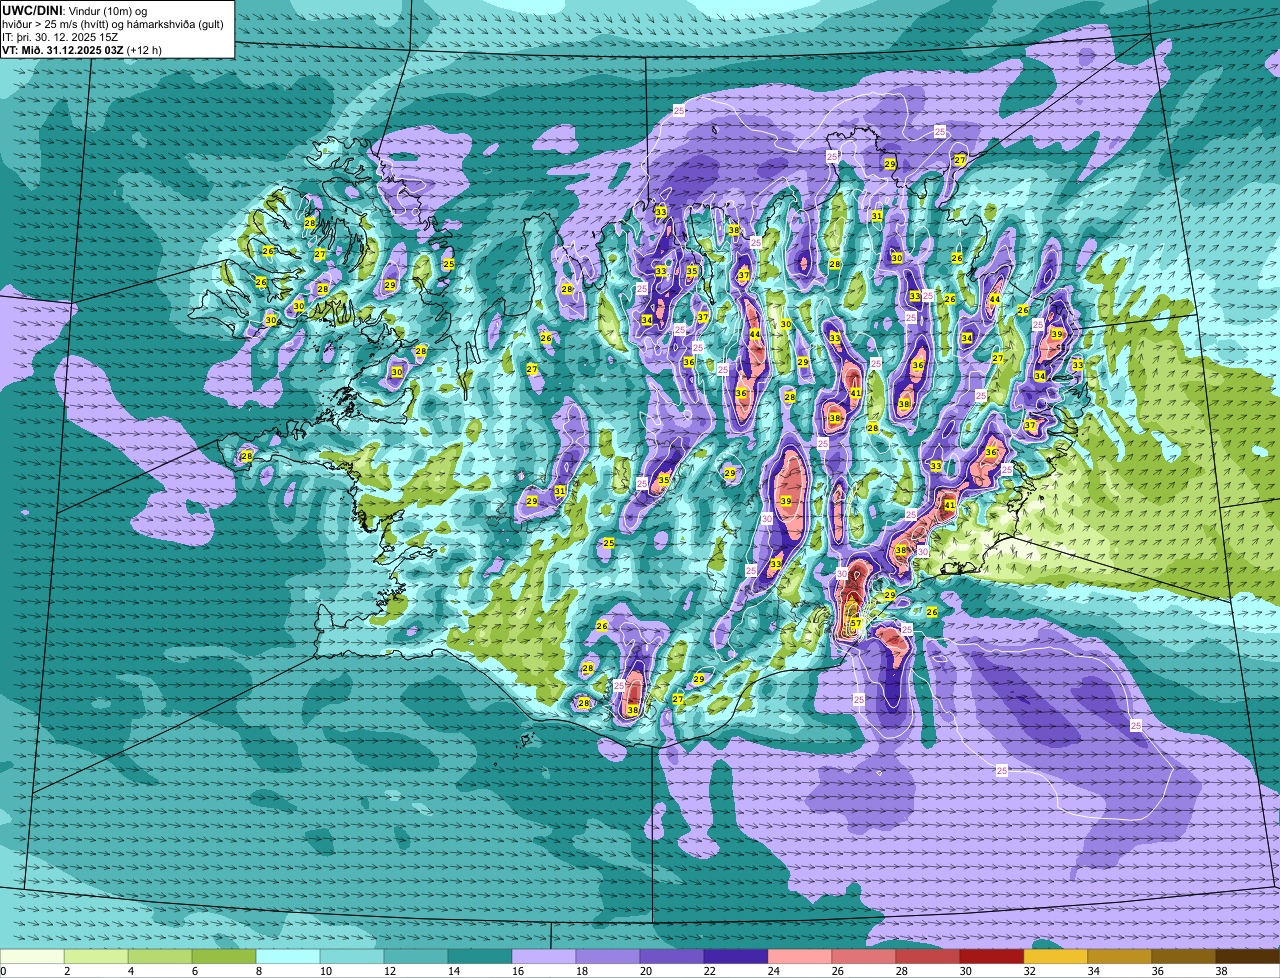Click the scale tick label "6"
This screenshot has width=1280, height=978.
tap(195, 971)
